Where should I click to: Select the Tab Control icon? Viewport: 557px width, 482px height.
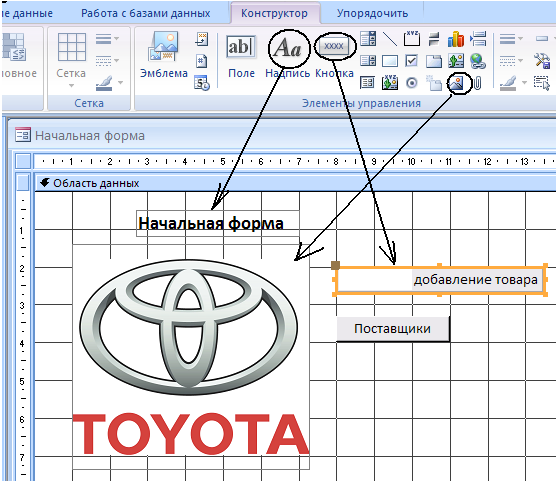click(x=434, y=61)
